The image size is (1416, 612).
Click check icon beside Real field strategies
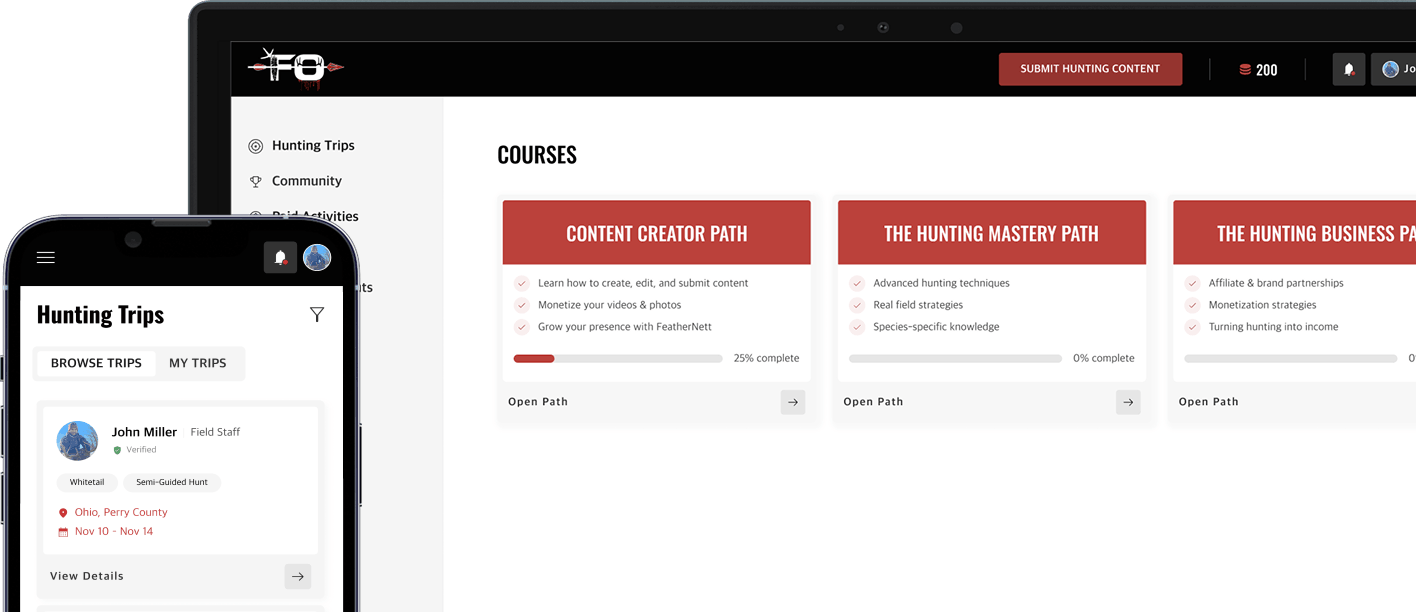(856, 305)
